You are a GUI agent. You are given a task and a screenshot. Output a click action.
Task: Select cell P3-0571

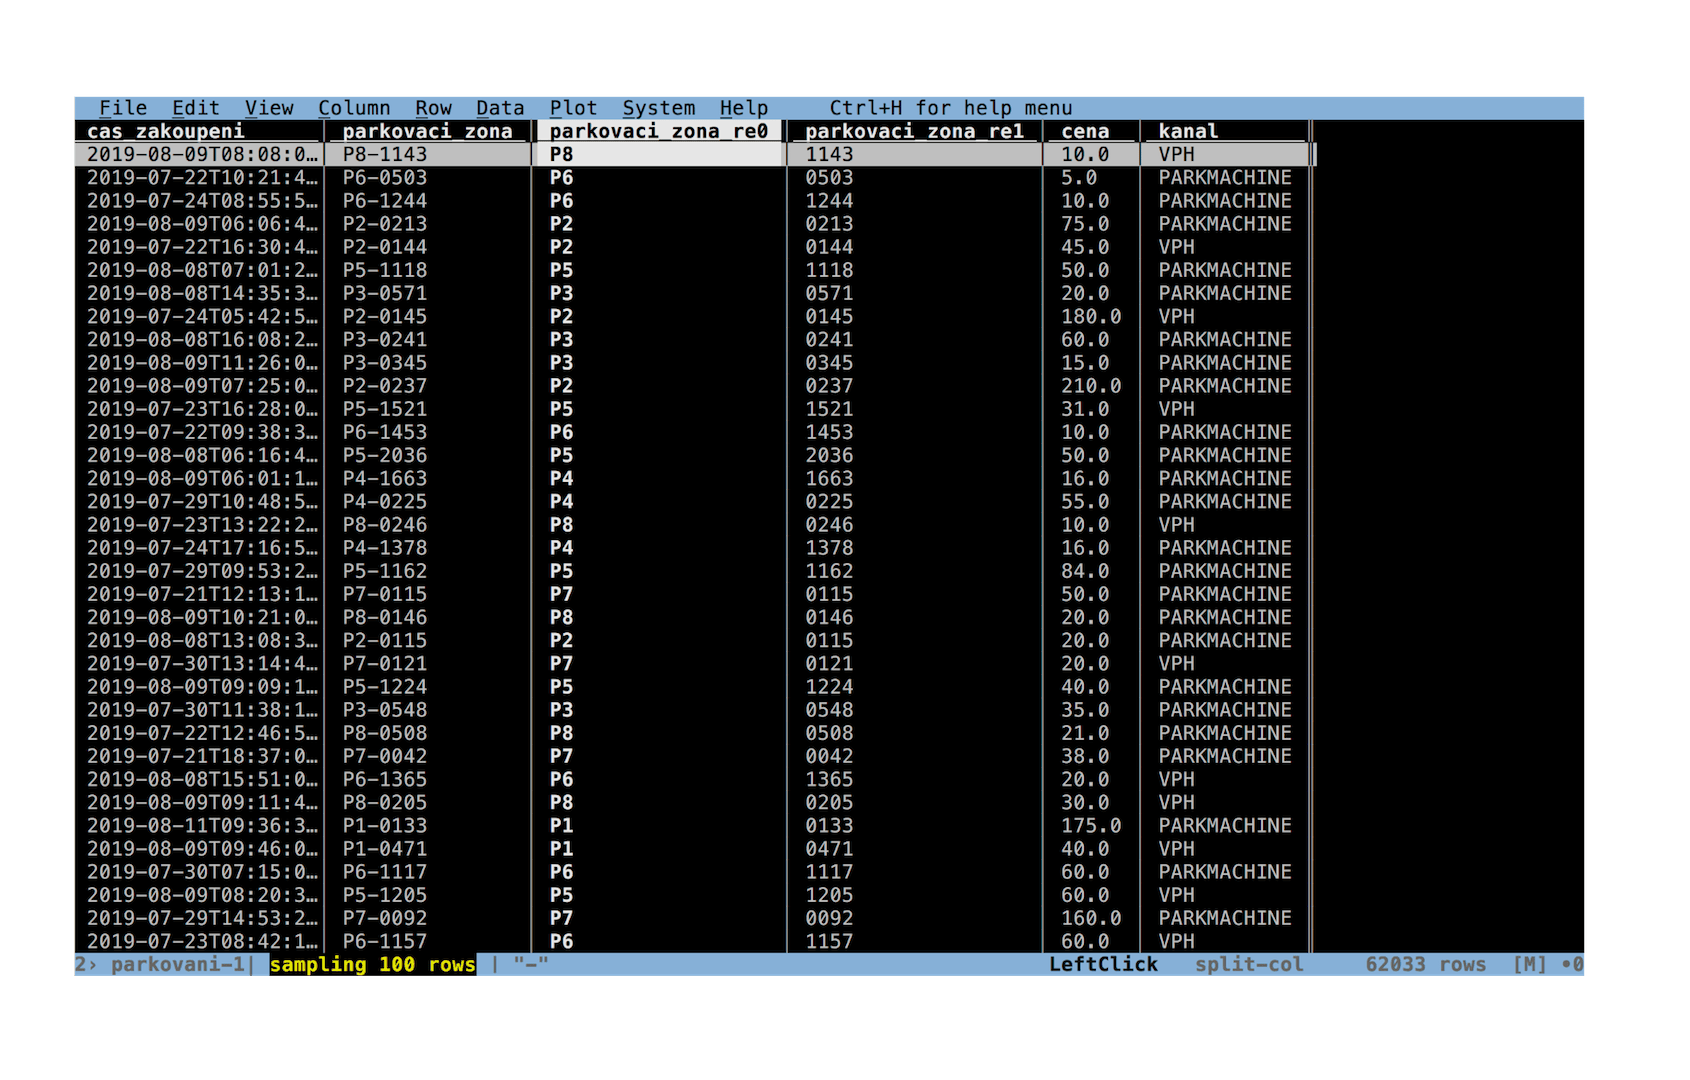(385, 293)
